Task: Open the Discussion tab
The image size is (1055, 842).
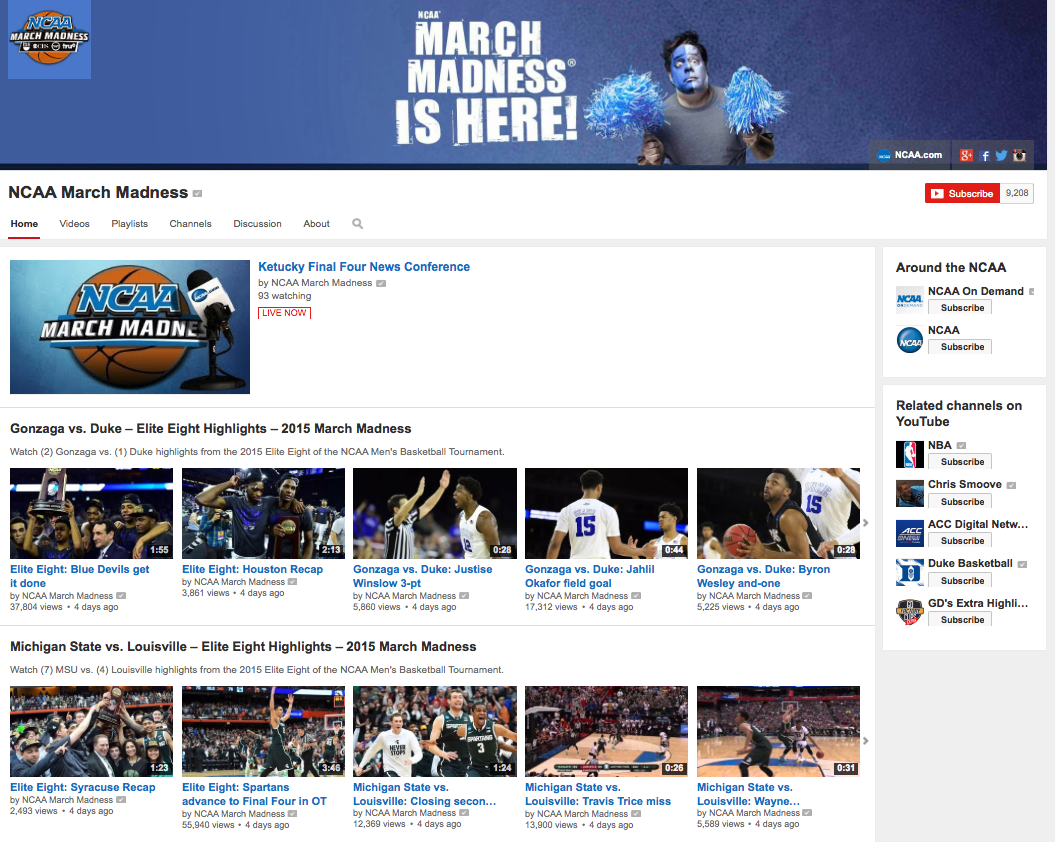Action: (x=257, y=223)
